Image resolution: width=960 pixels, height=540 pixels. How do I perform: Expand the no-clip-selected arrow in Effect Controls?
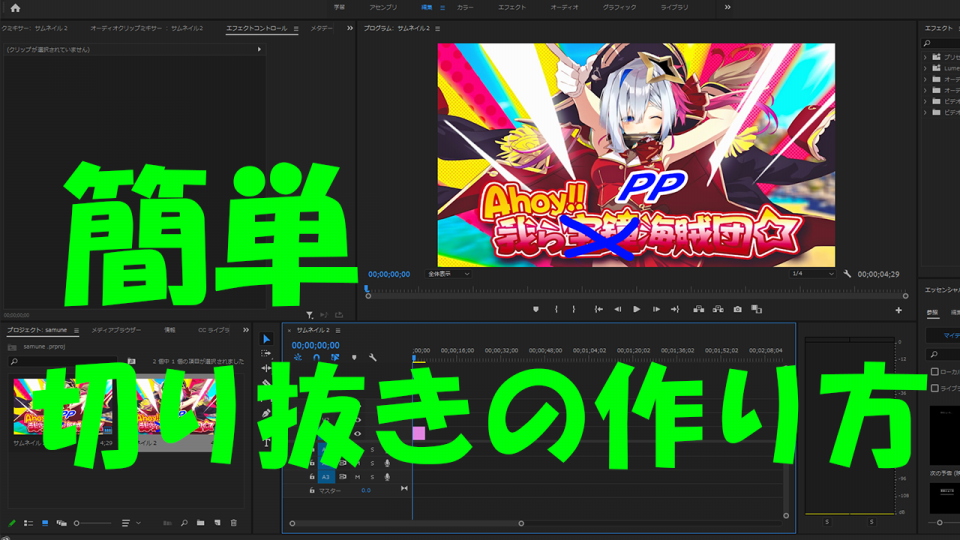pos(259,50)
